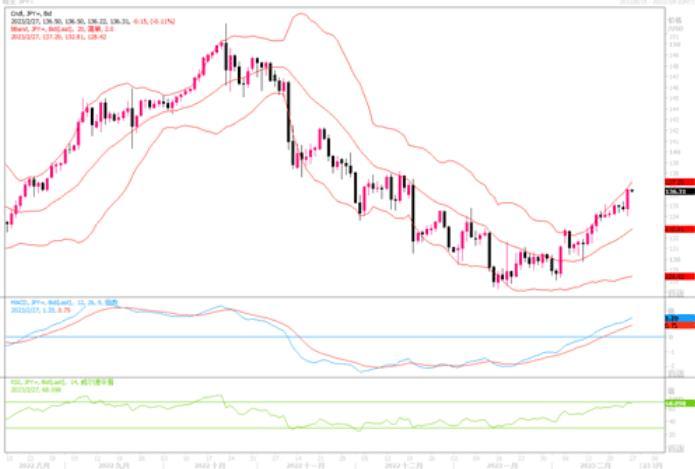Click the MACD values line reading 1.29, 0.75

(x=38, y=310)
